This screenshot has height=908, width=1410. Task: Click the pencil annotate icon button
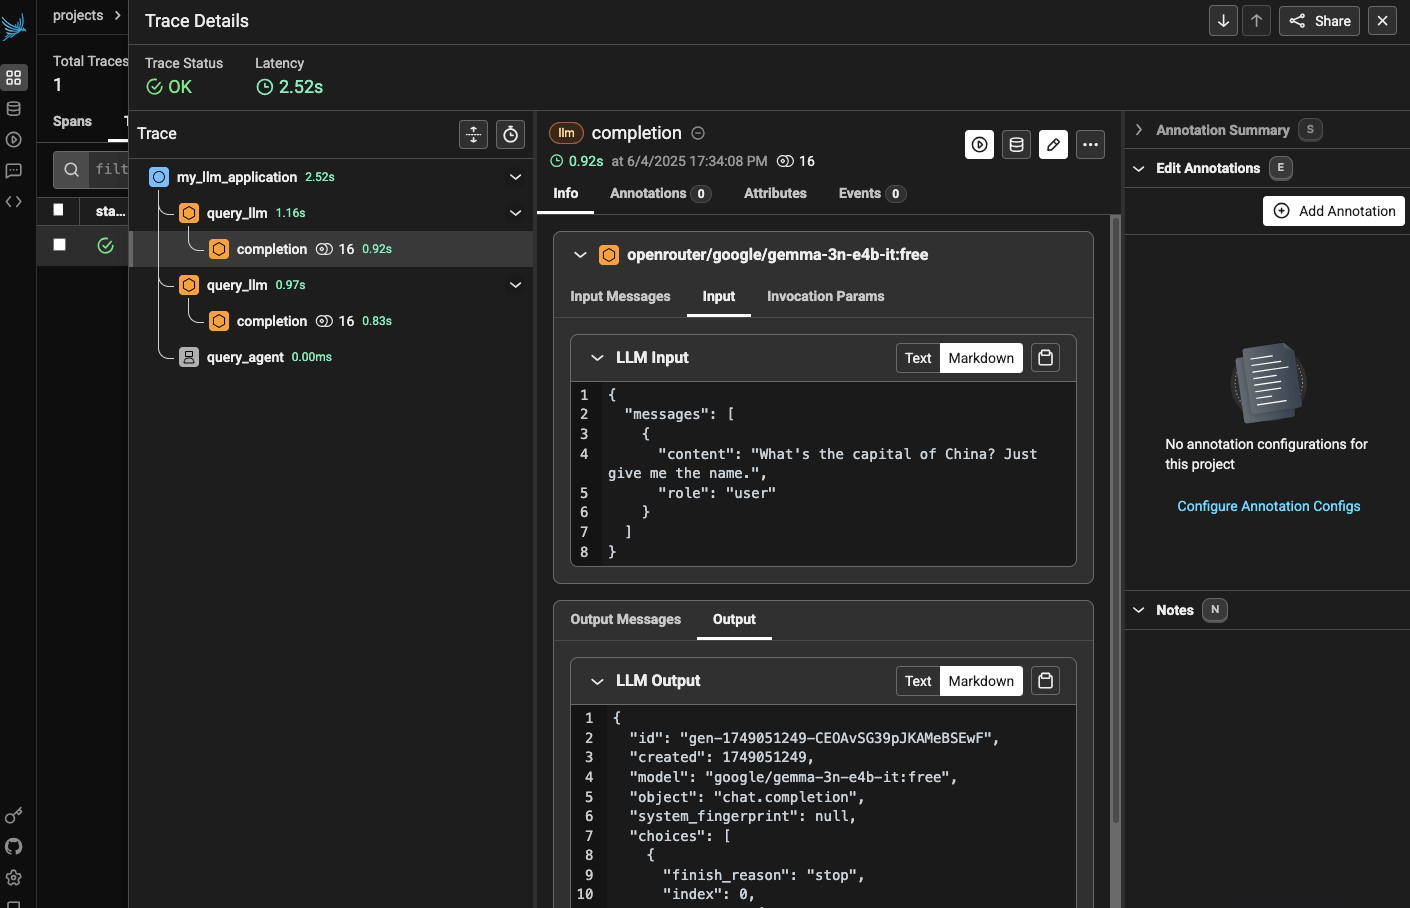[1053, 145]
